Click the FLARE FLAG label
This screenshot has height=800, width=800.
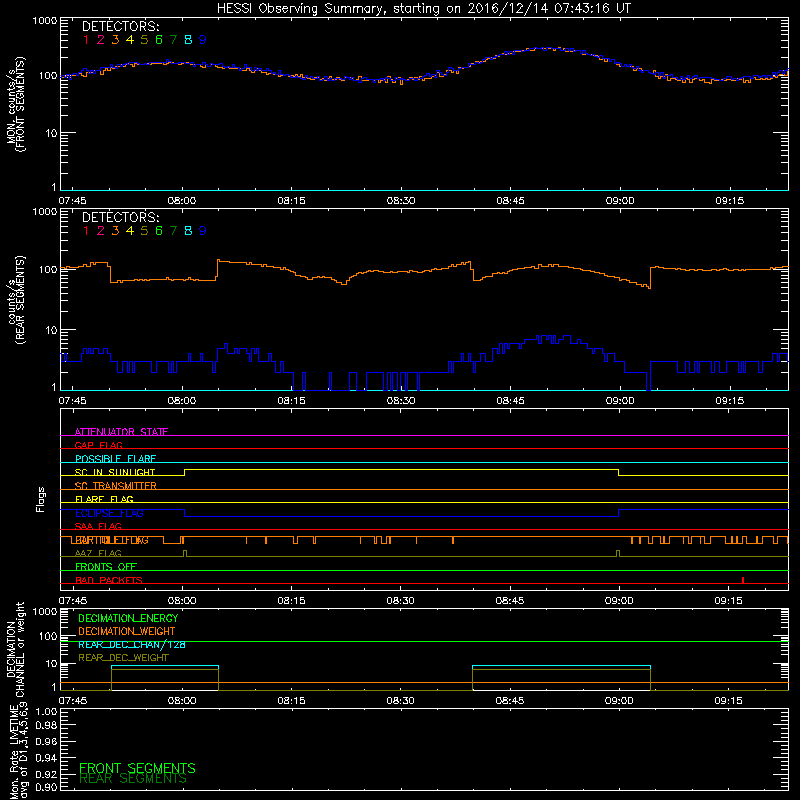point(104,499)
